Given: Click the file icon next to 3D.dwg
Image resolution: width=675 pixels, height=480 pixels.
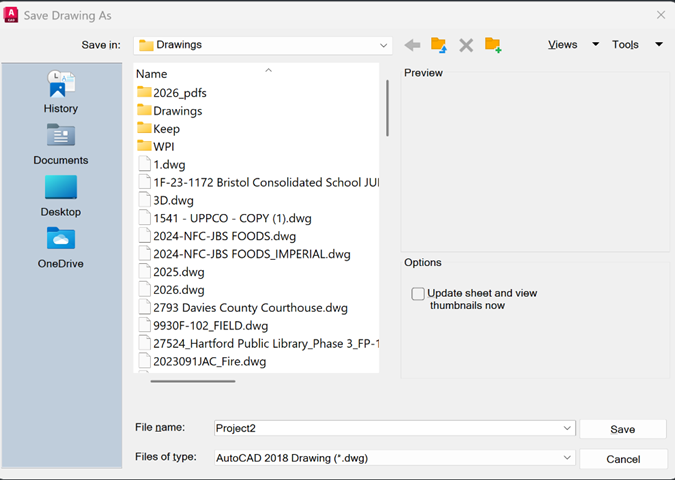Looking at the screenshot, I should point(145,200).
